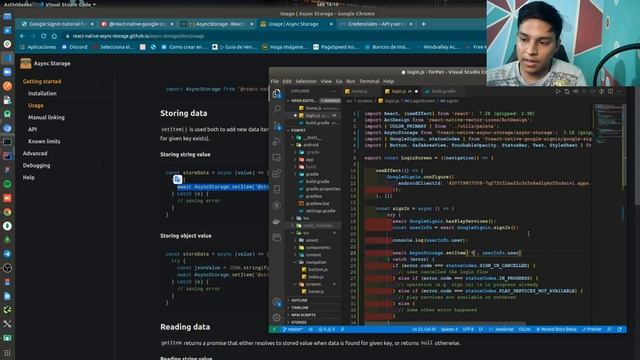Open Manual linking in docs sidebar
The height and width of the screenshot is (360, 640).
pos(46,118)
